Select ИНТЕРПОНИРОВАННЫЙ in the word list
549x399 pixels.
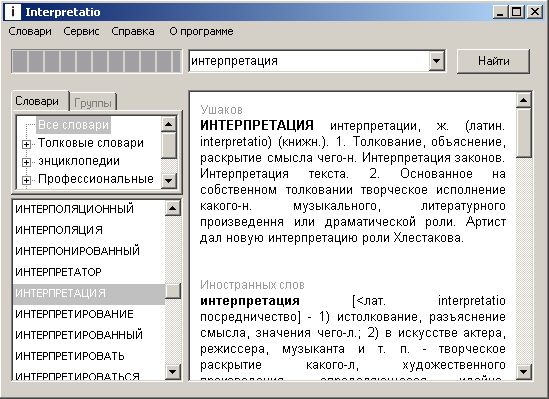click(x=89, y=251)
